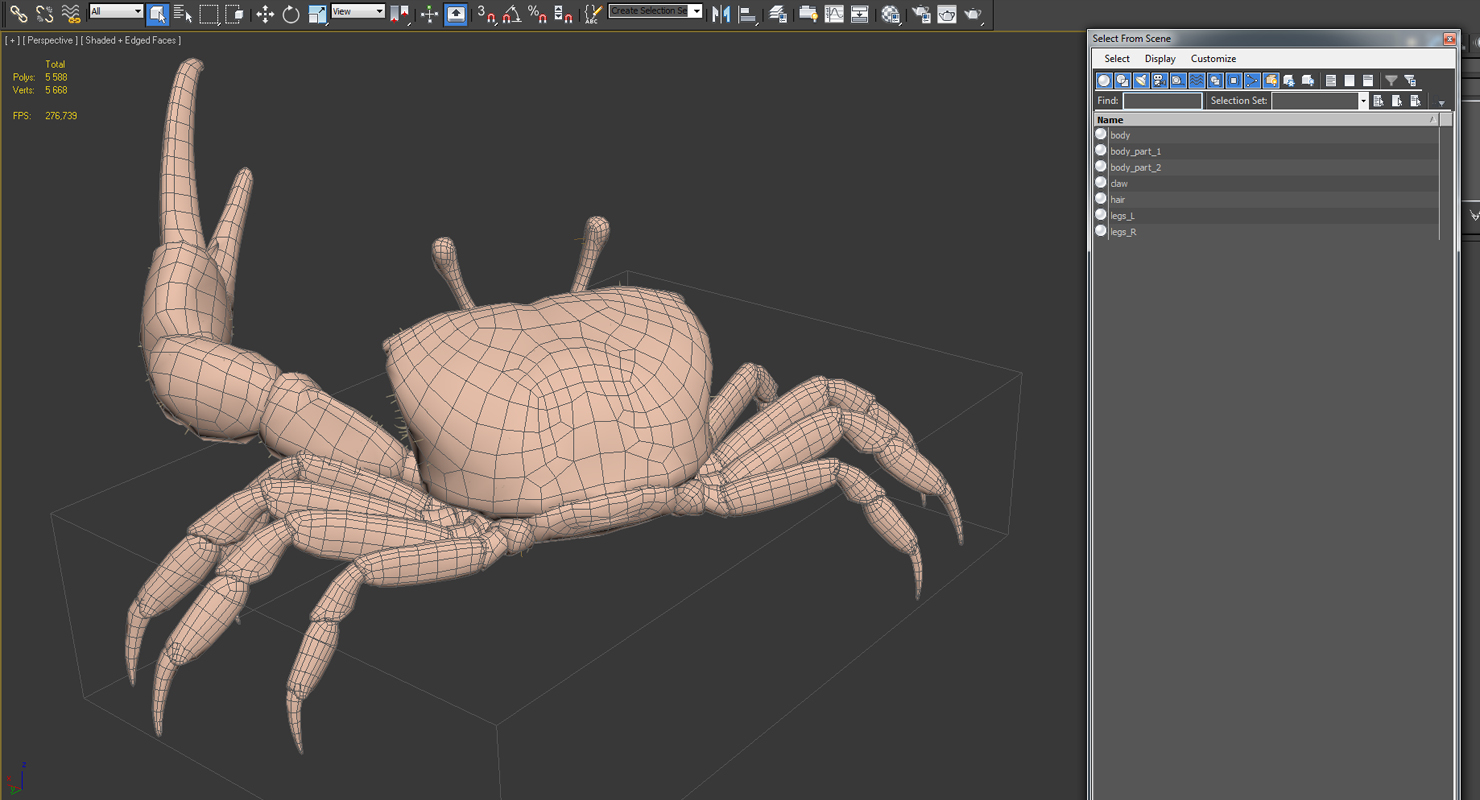Open the Display menu in Select From Scene
This screenshot has height=800, width=1480.
[x=1160, y=59]
